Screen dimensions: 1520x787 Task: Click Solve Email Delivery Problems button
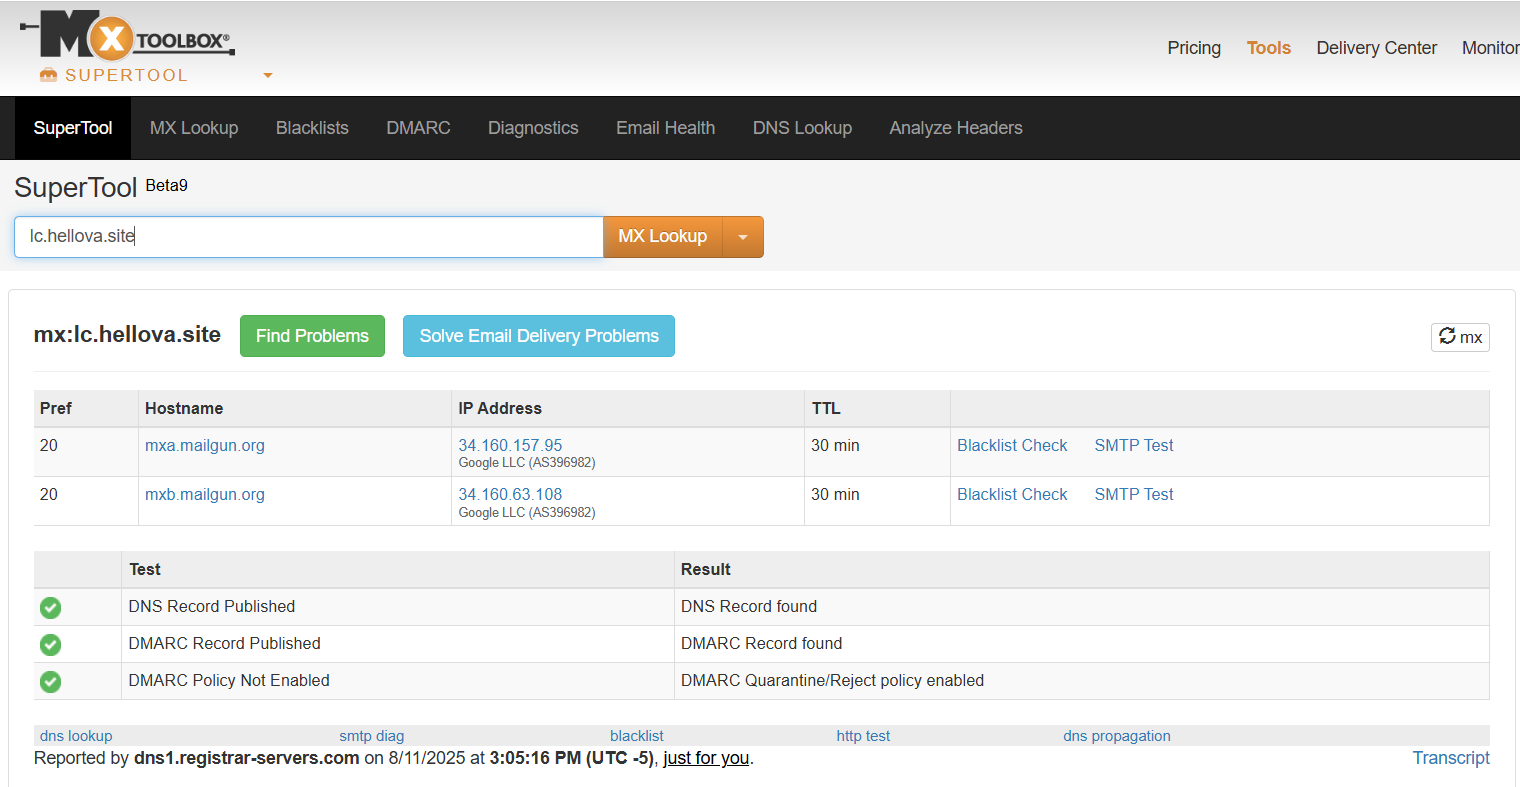[x=538, y=336]
